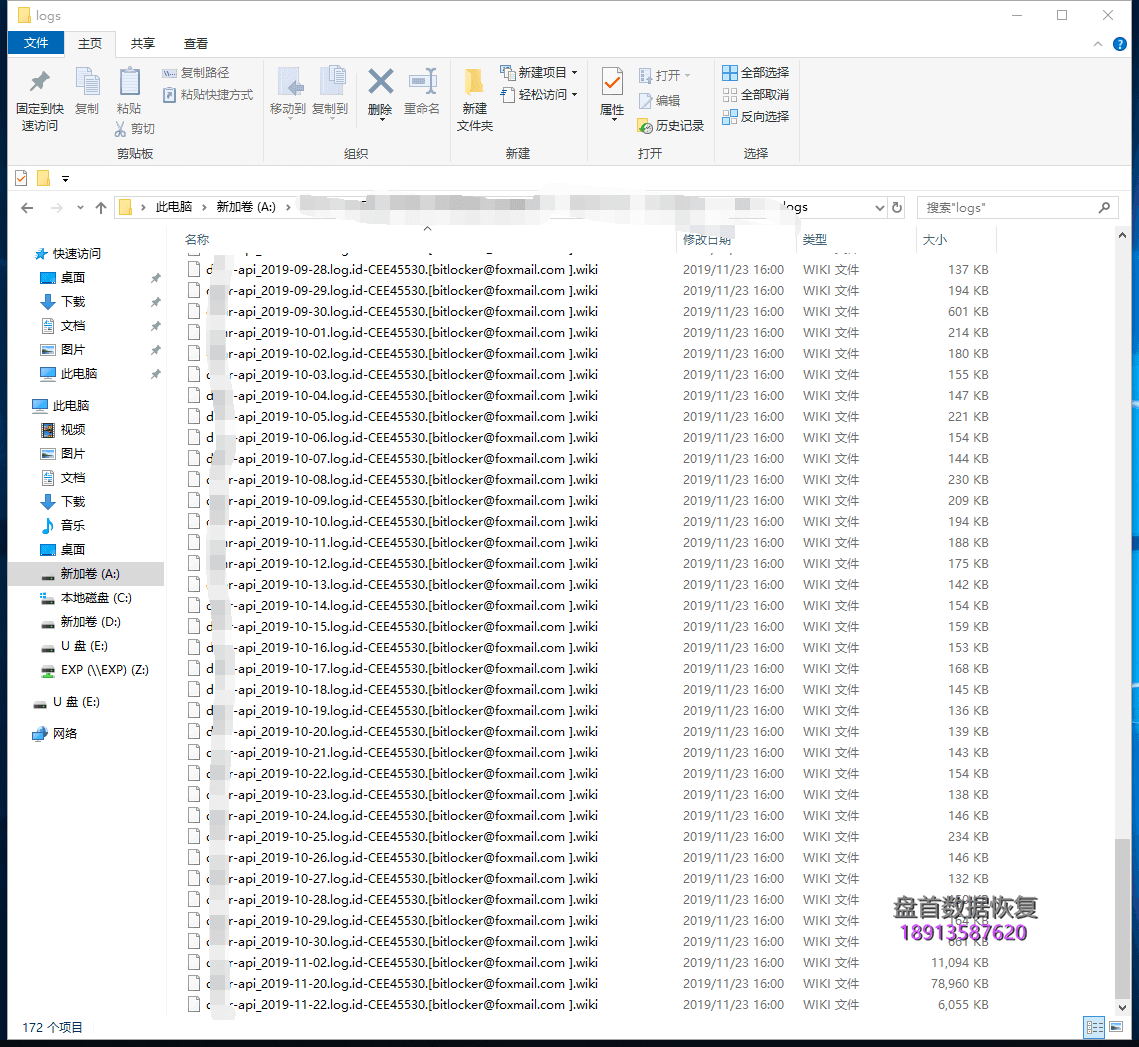
Task: Click the Refresh address bar button
Action: pos(897,208)
